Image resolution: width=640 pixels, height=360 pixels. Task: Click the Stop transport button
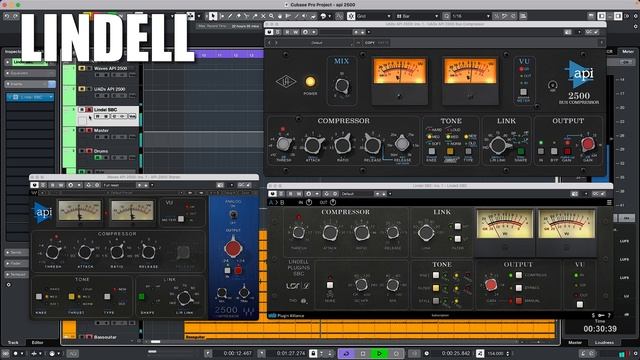tap(363, 353)
